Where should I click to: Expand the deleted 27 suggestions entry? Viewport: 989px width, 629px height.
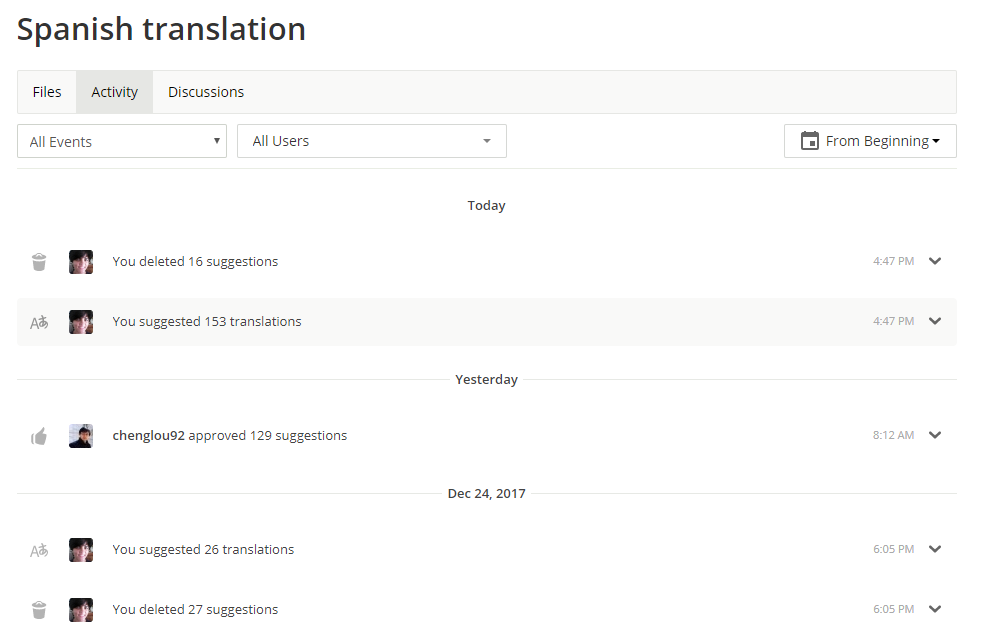click(935, 609)
